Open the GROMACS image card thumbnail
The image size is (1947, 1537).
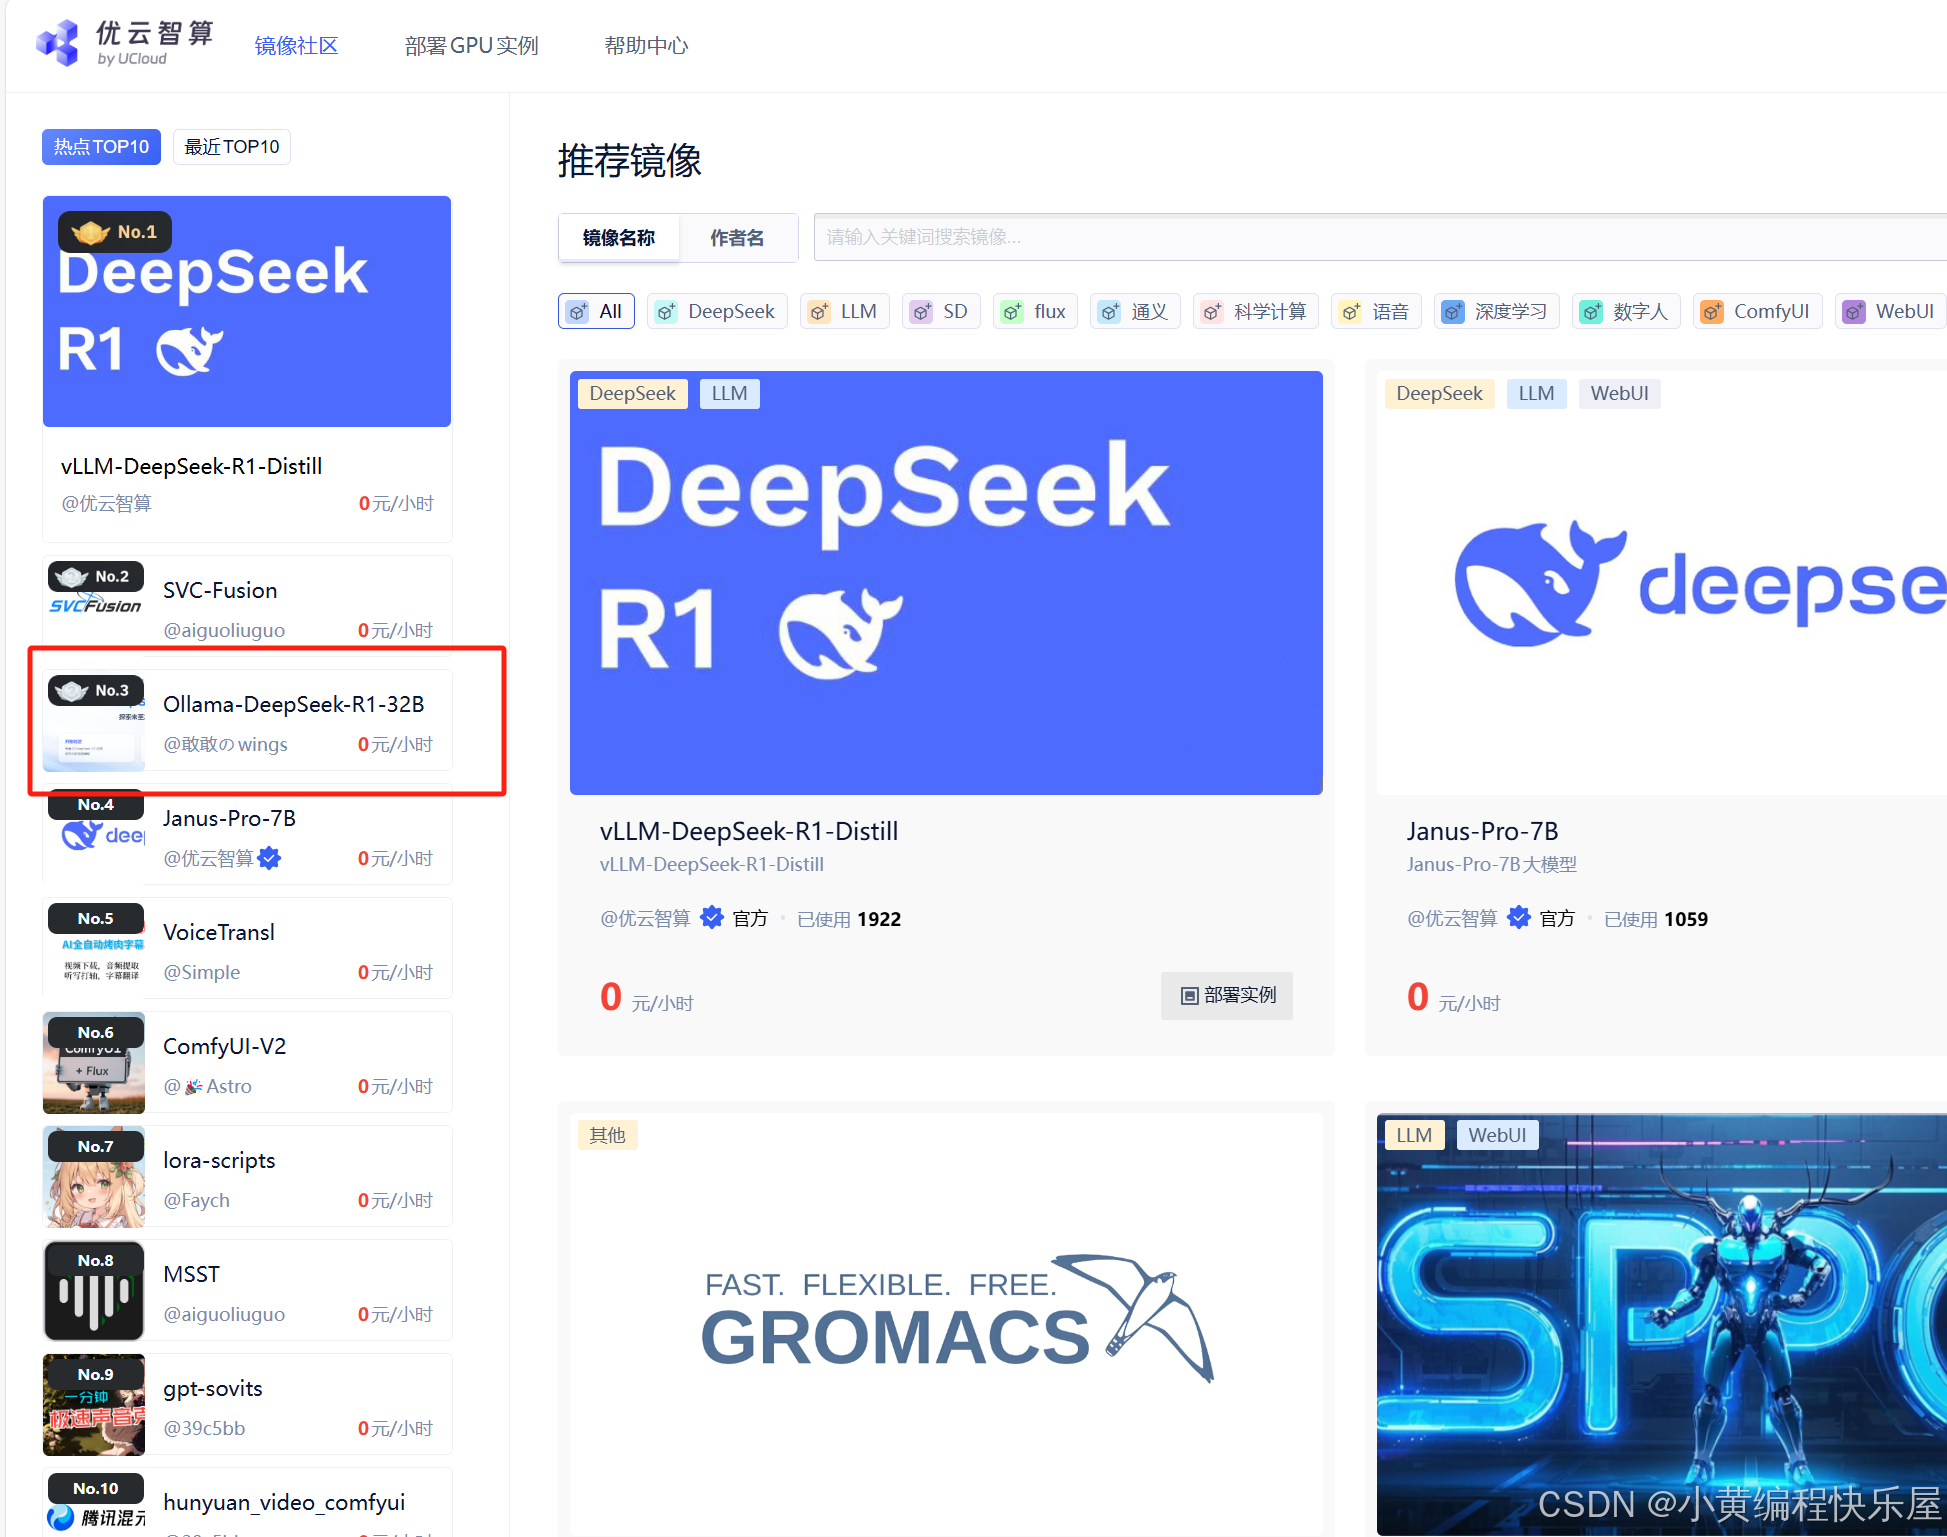pos(946,1320)
